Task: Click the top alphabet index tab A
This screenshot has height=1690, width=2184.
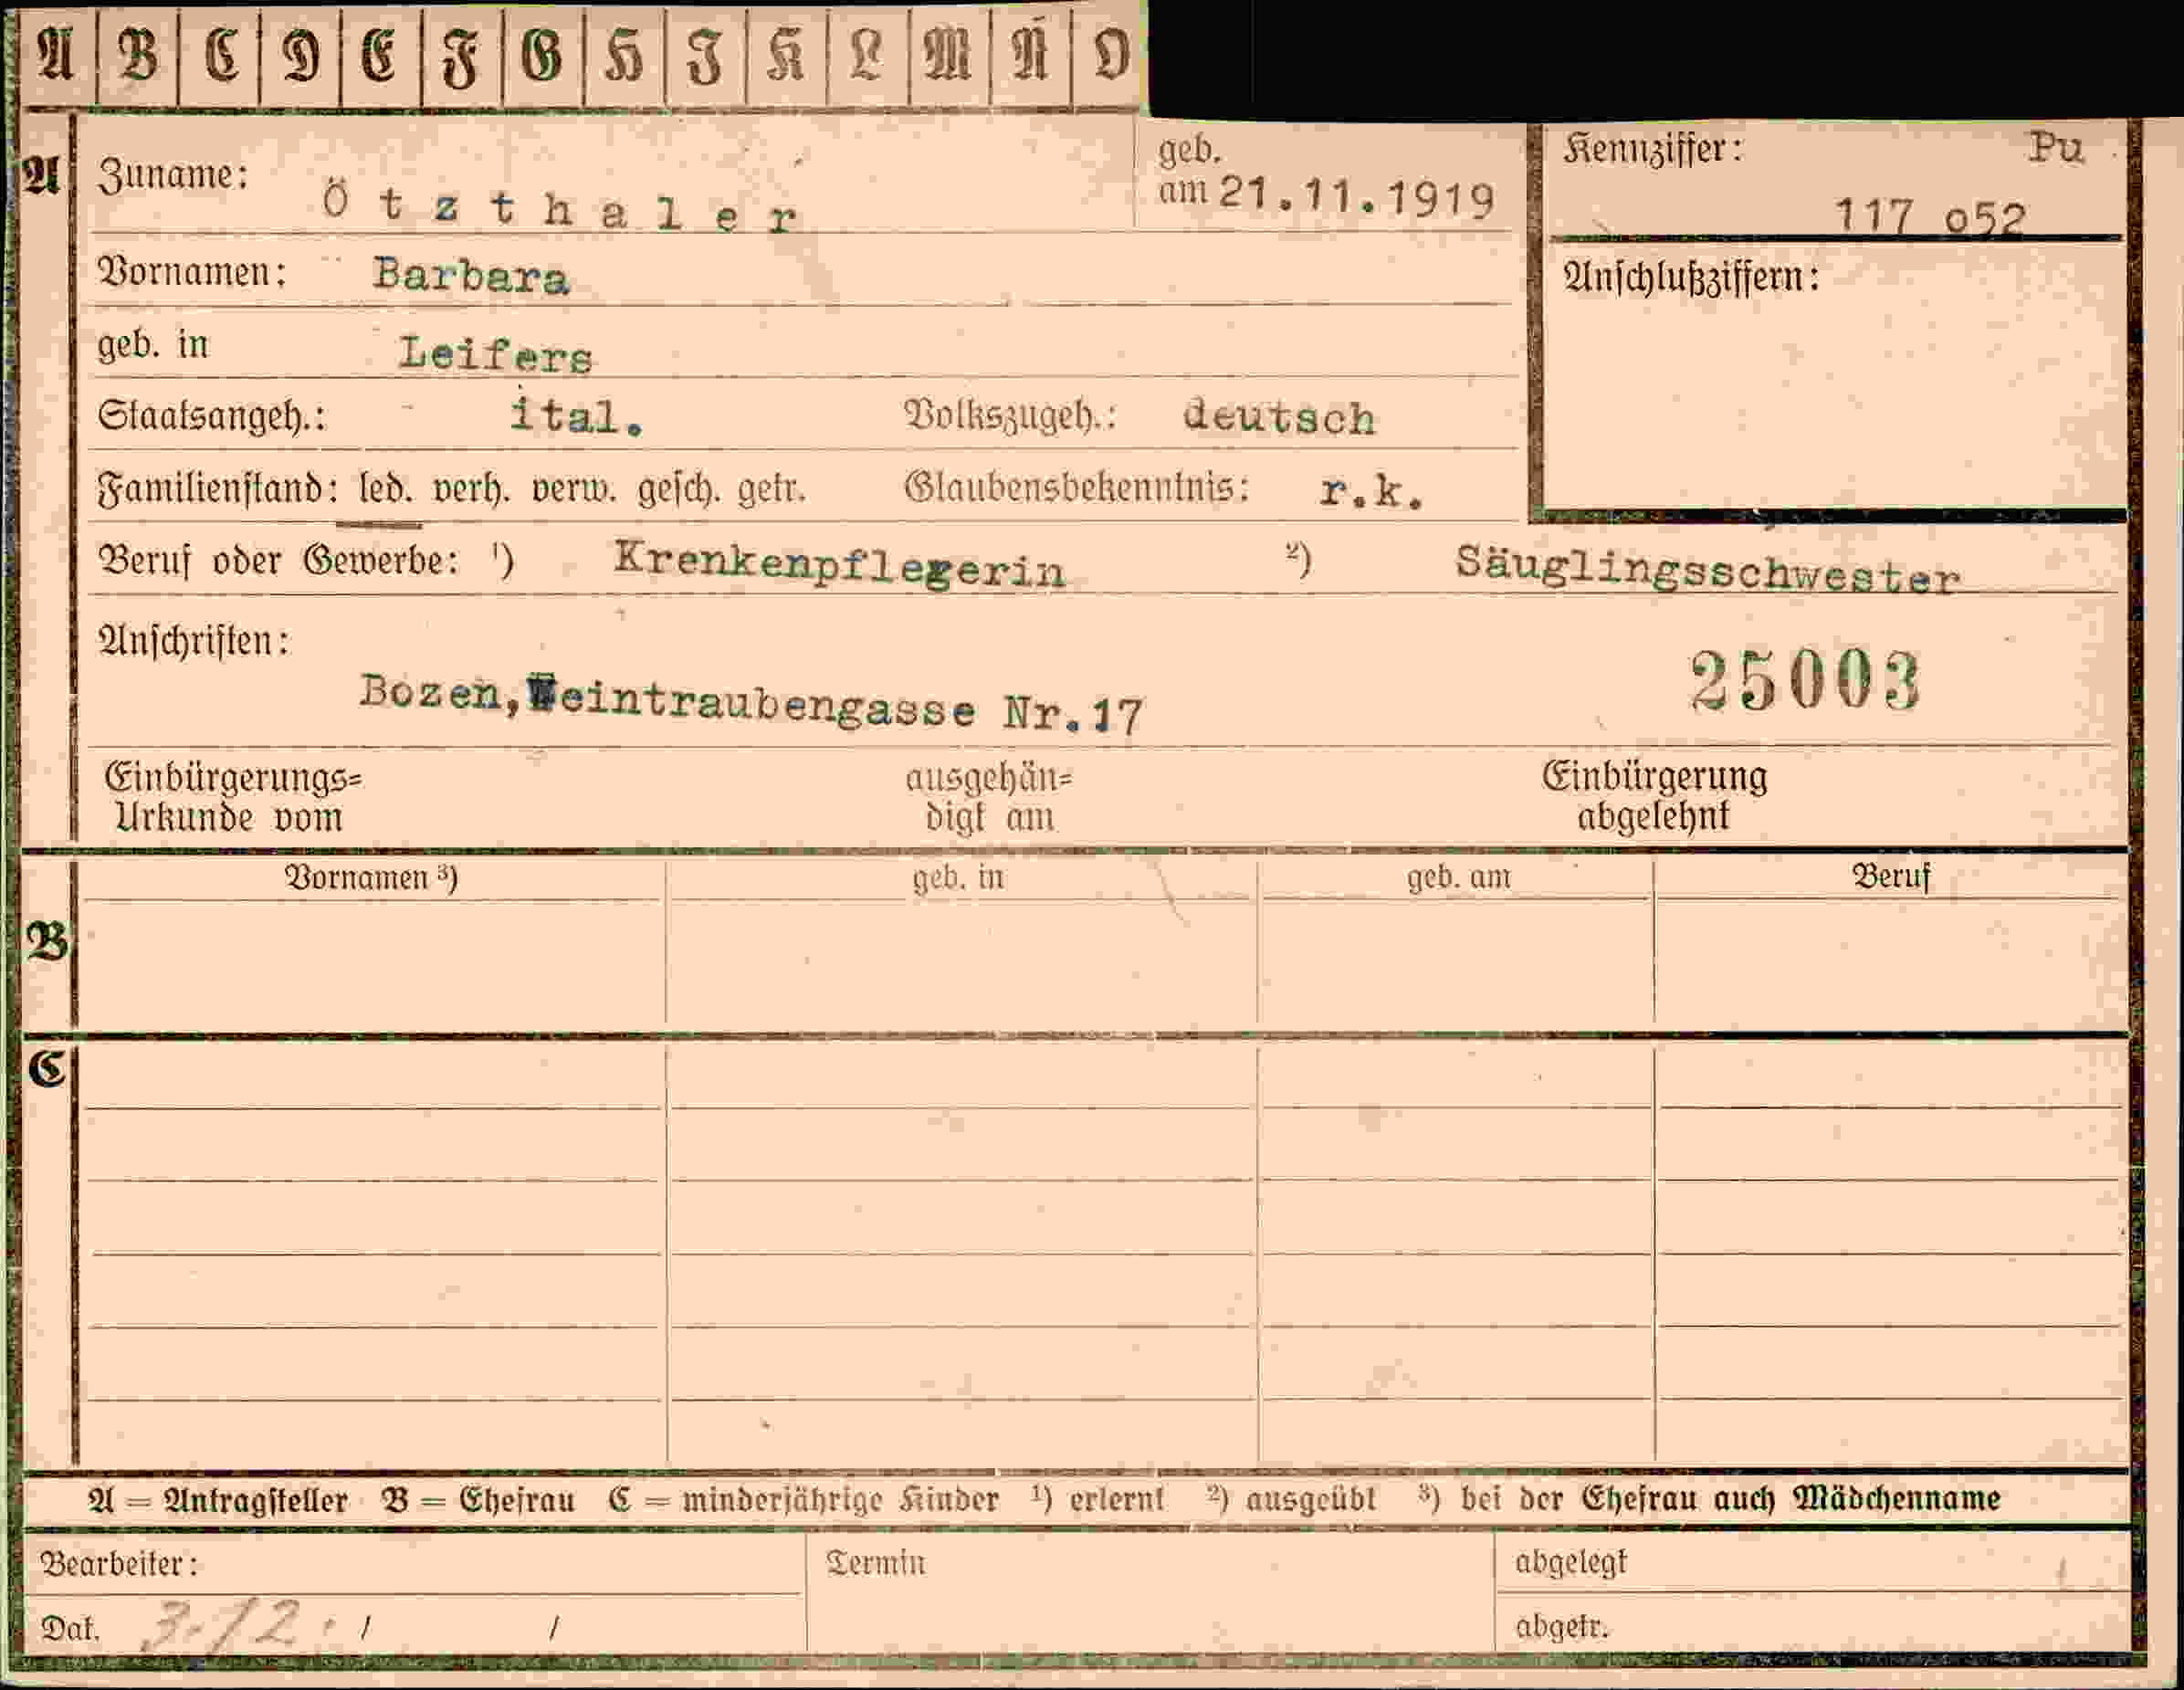Action: (x=57, y=54)
